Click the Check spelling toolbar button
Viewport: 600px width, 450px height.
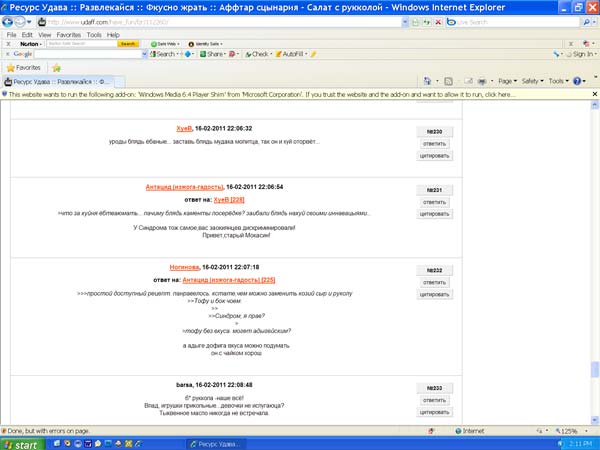coord(259,54)
